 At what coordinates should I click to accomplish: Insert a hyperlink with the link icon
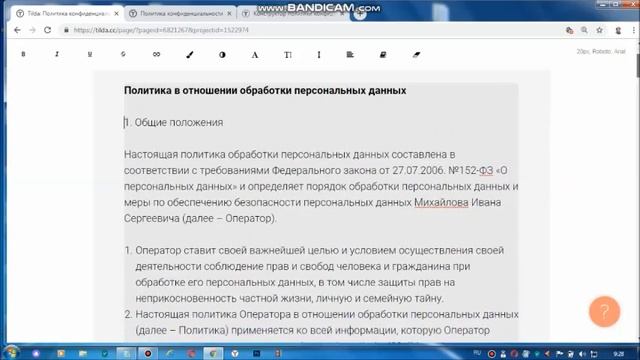pyautogui.click(x=156, y=54)
